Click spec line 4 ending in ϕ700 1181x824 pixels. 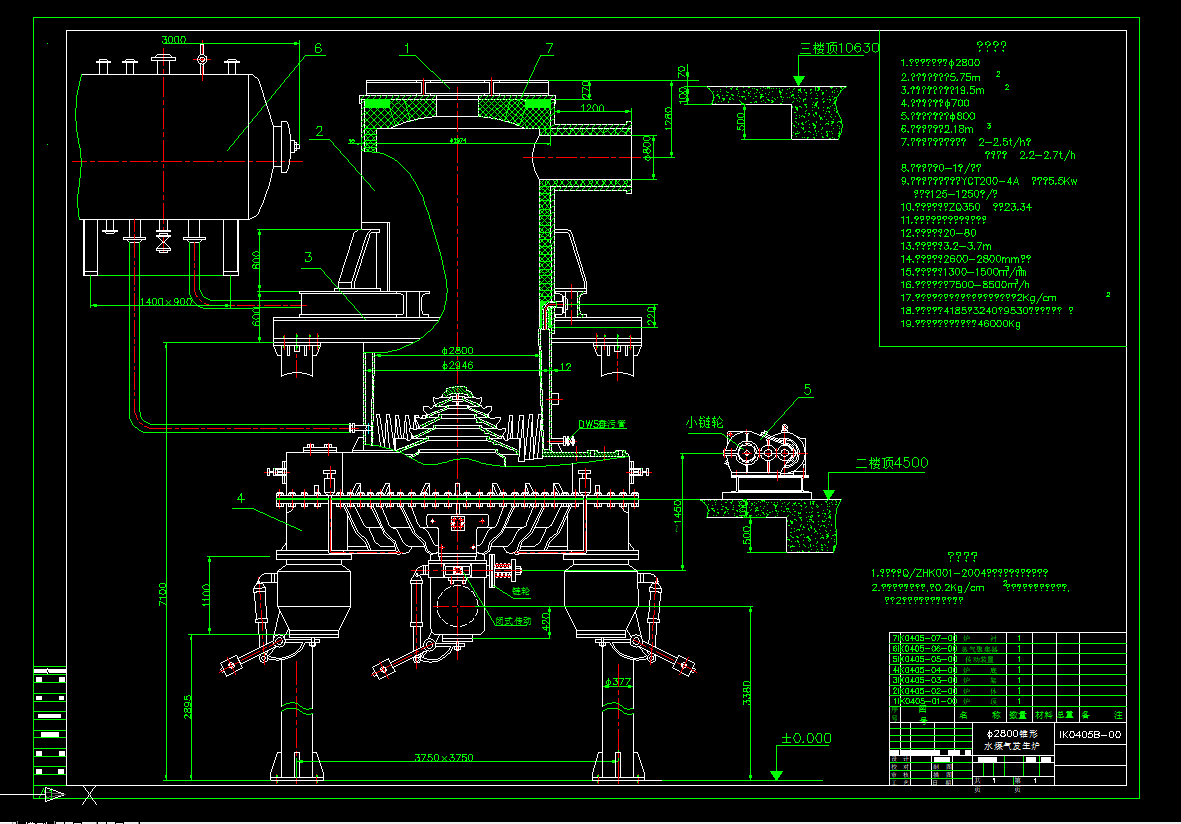pos(935,102)
